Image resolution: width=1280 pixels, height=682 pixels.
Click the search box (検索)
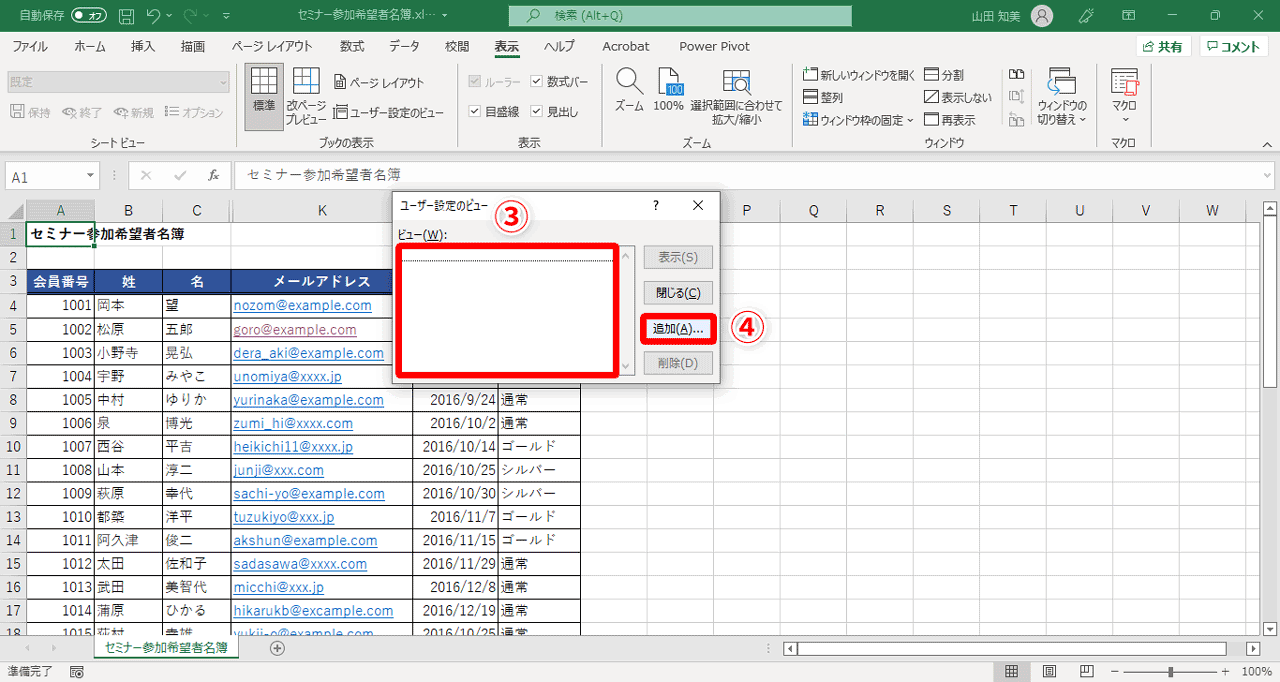679,16
